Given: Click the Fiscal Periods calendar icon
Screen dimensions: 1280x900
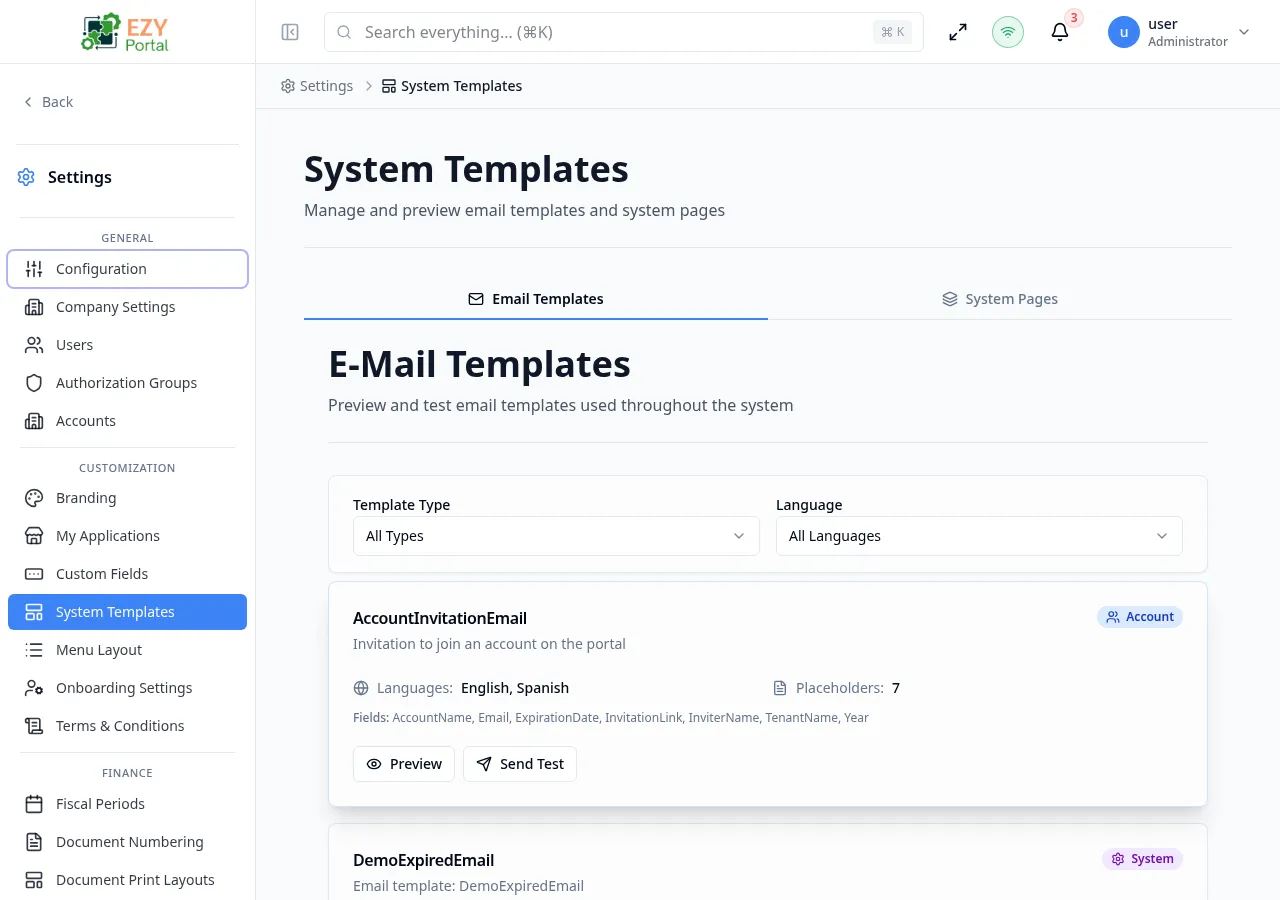Looking at the screenshot, I should (34, 804).
